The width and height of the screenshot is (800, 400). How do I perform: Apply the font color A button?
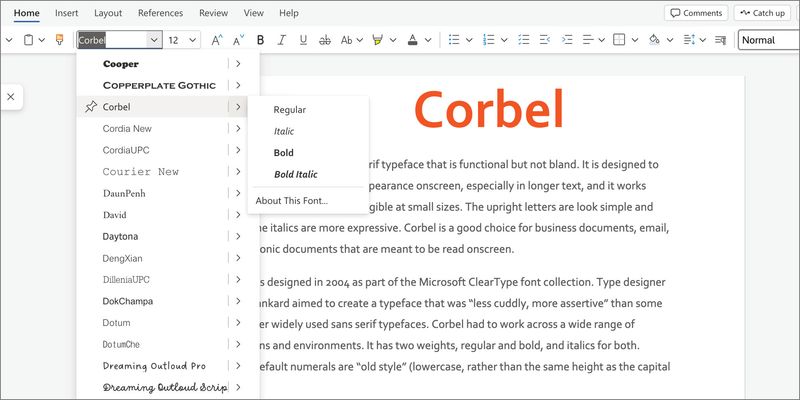413,40
